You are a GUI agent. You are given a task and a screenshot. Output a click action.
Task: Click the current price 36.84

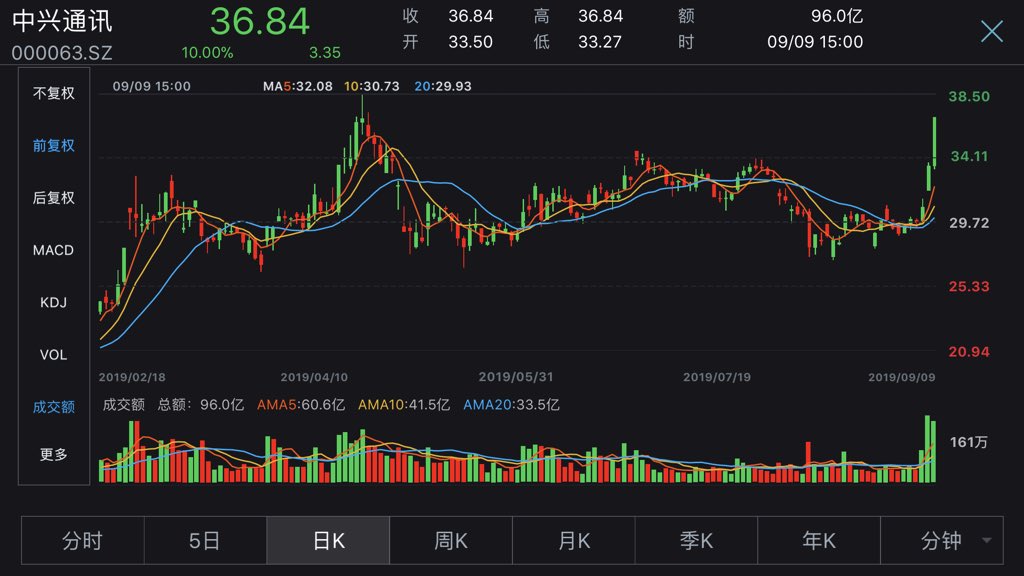(x=259, y=21)
